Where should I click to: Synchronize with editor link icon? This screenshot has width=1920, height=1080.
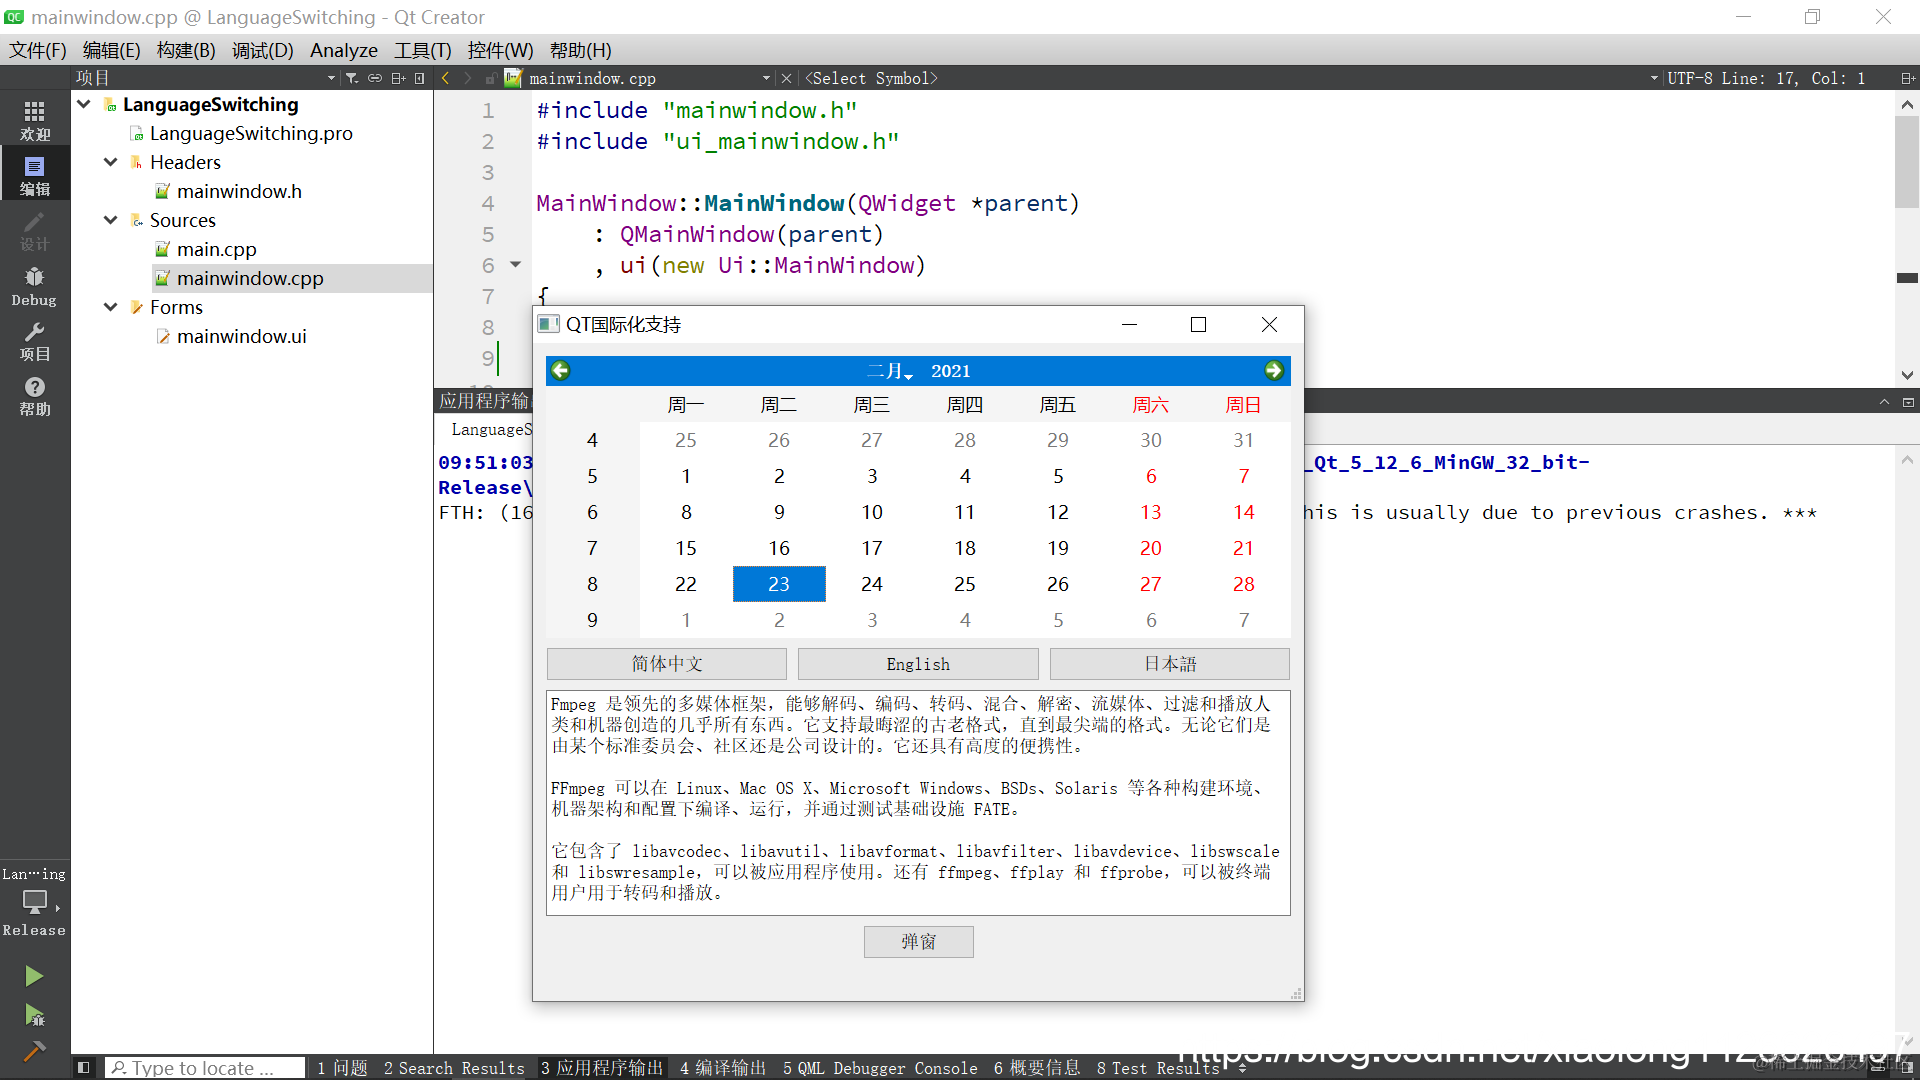coord(375,78)
